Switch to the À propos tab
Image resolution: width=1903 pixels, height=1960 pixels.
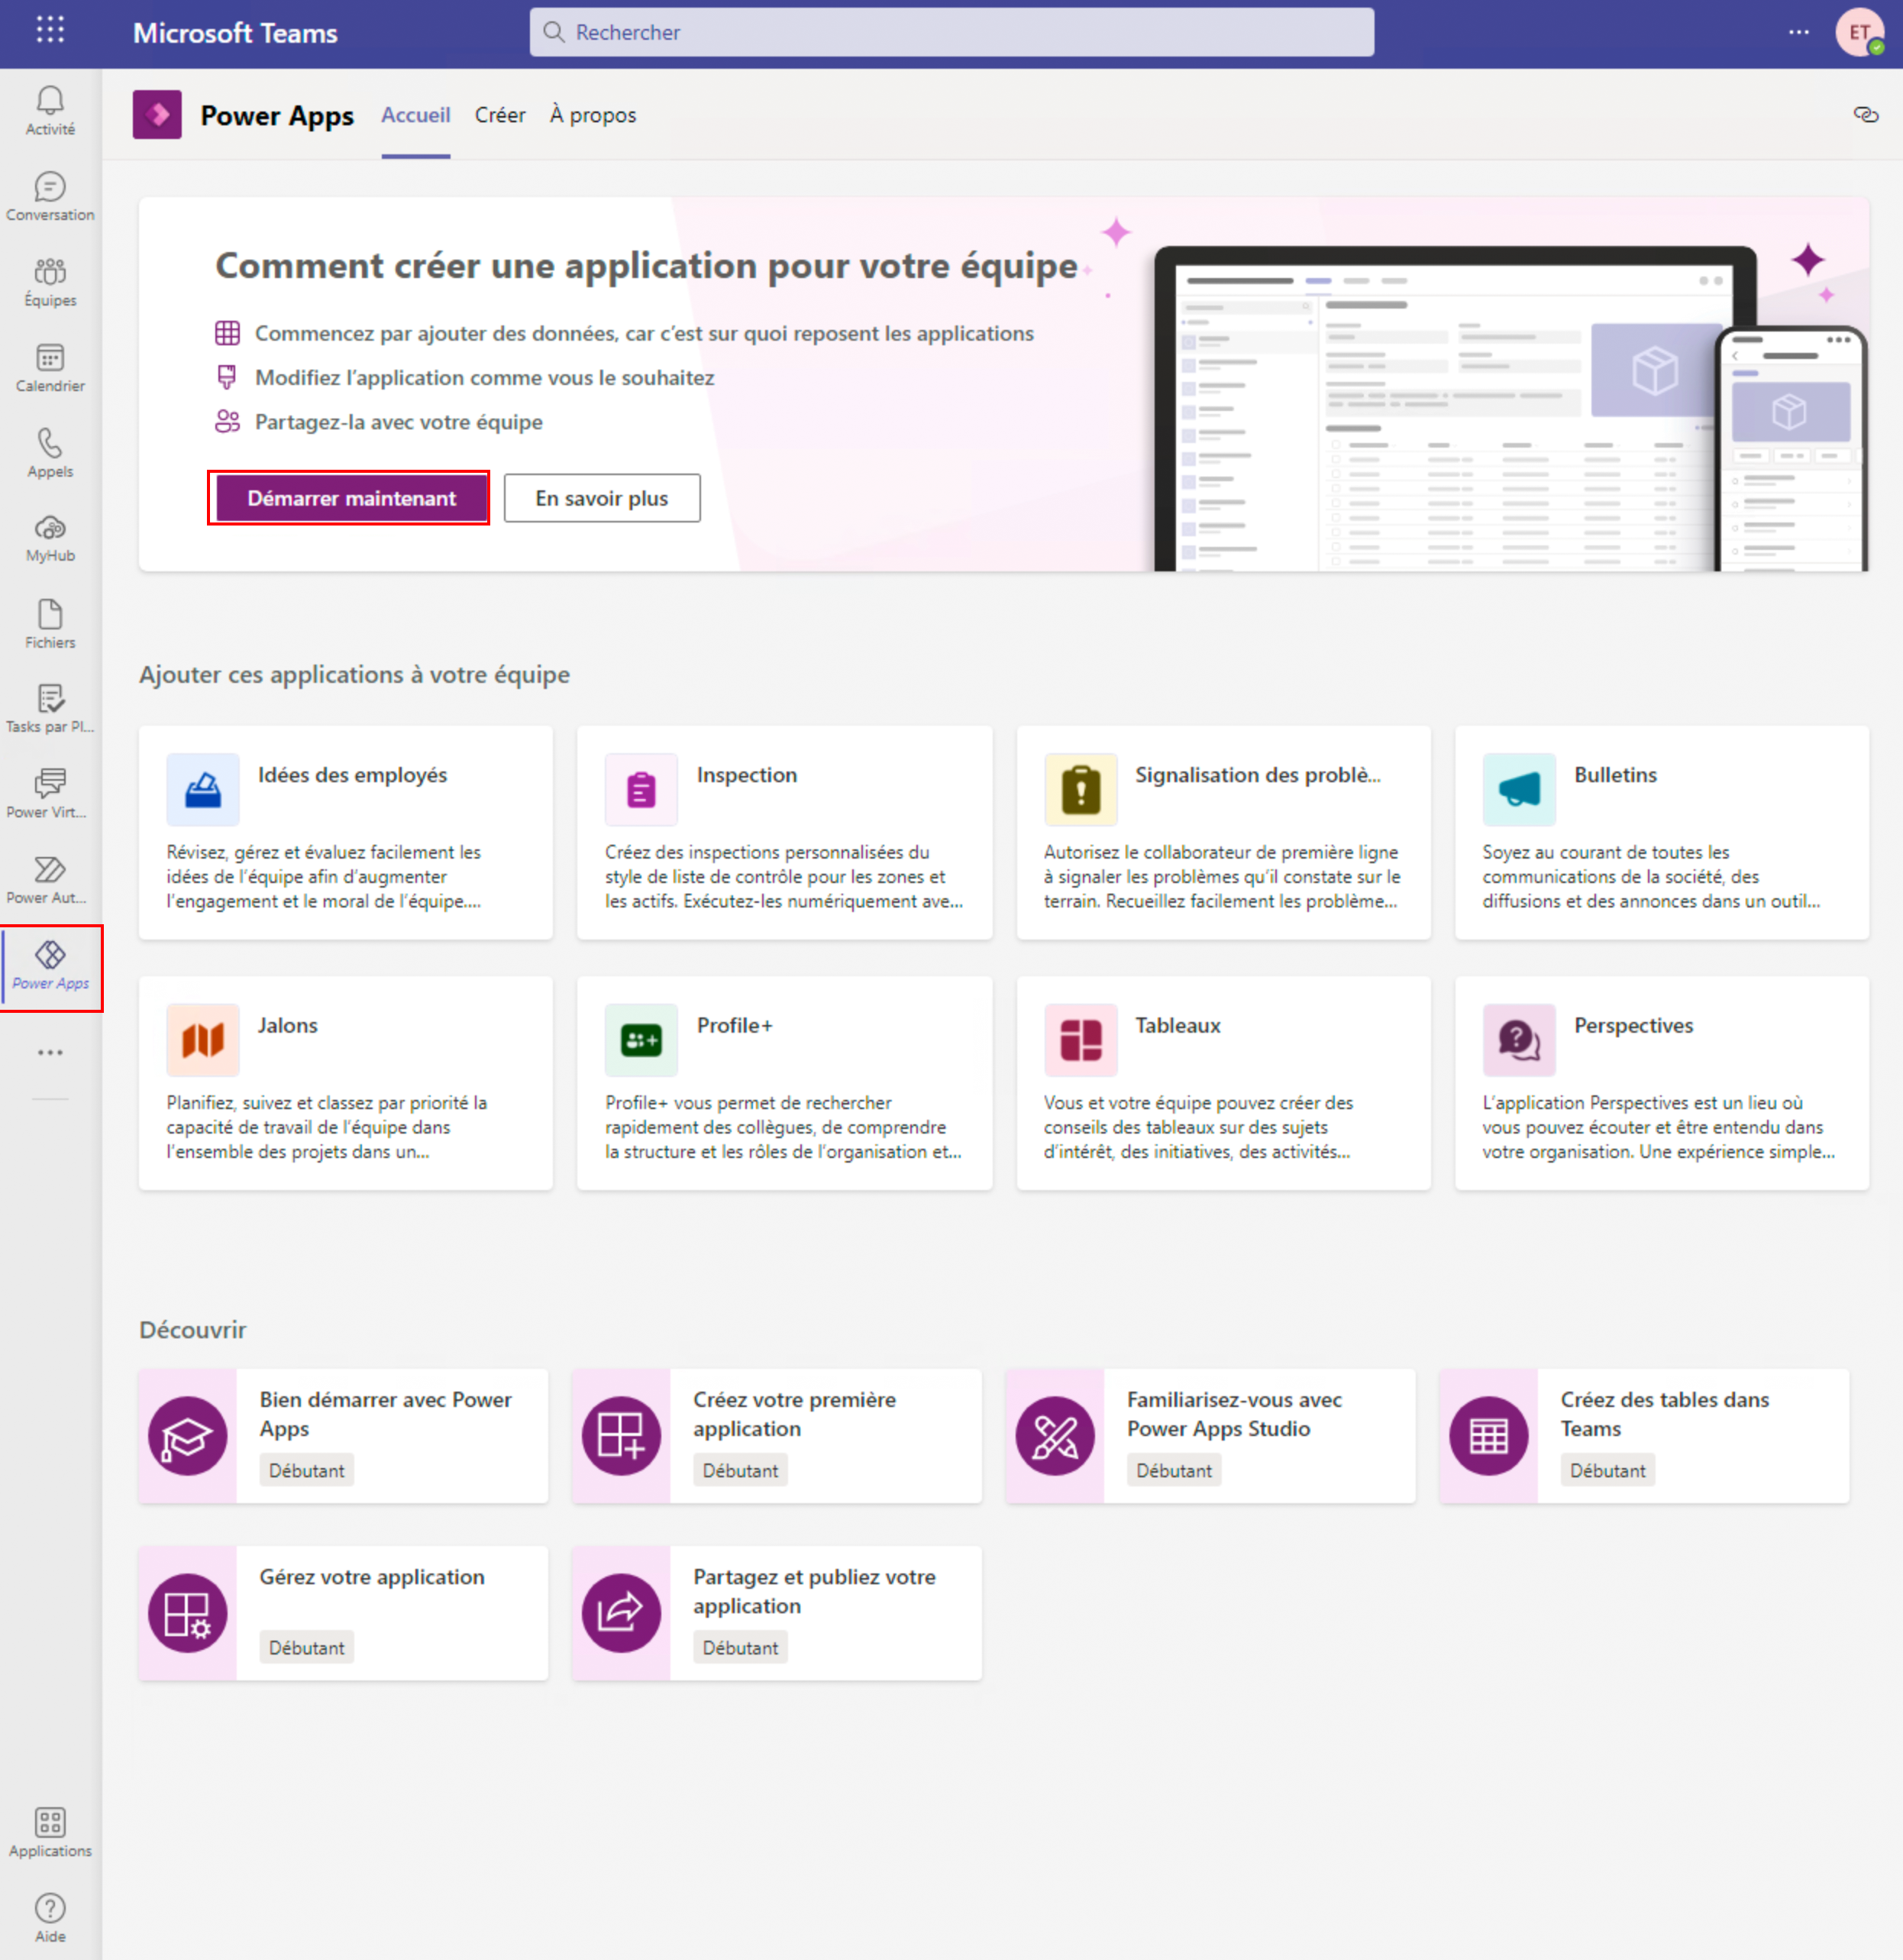coord(593,115)
